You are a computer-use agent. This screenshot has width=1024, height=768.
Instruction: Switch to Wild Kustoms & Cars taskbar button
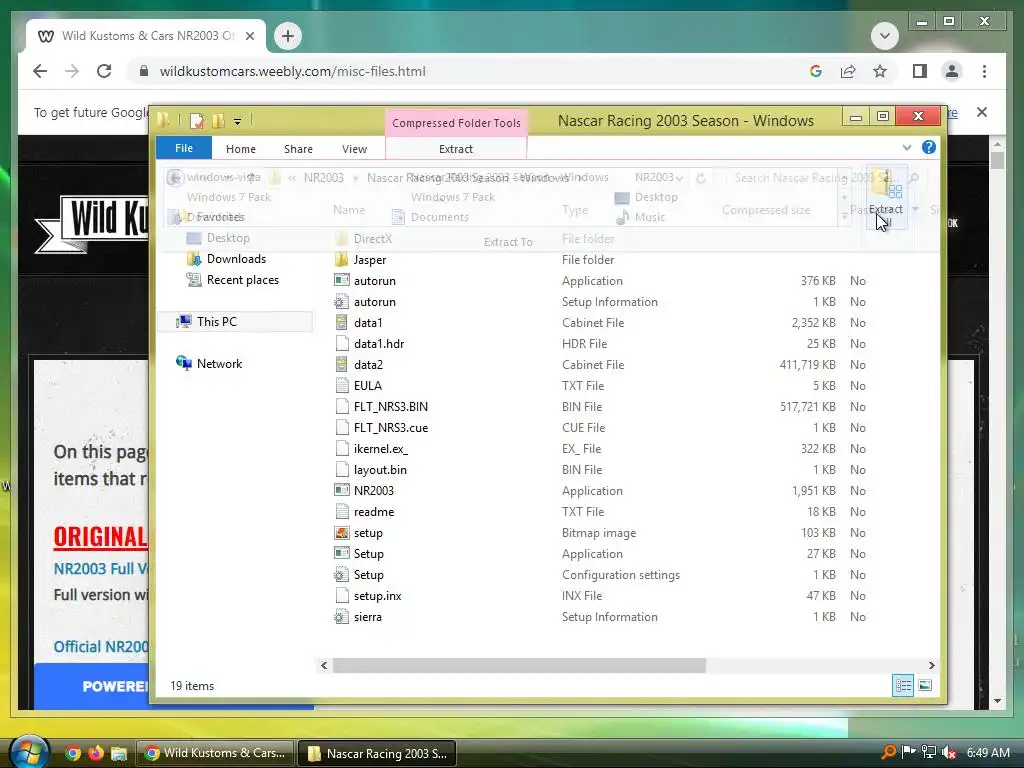point(214,753)
